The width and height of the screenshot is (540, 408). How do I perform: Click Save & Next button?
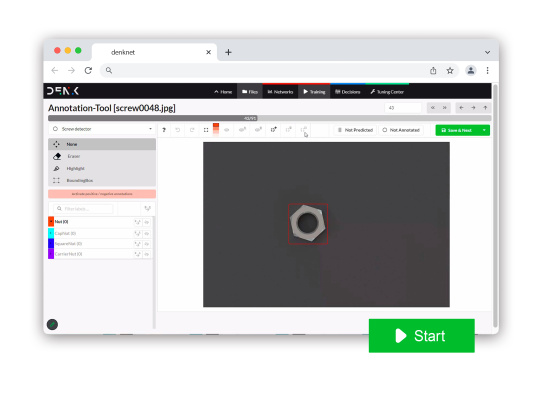pyautogui.click(x=457, y=130)
